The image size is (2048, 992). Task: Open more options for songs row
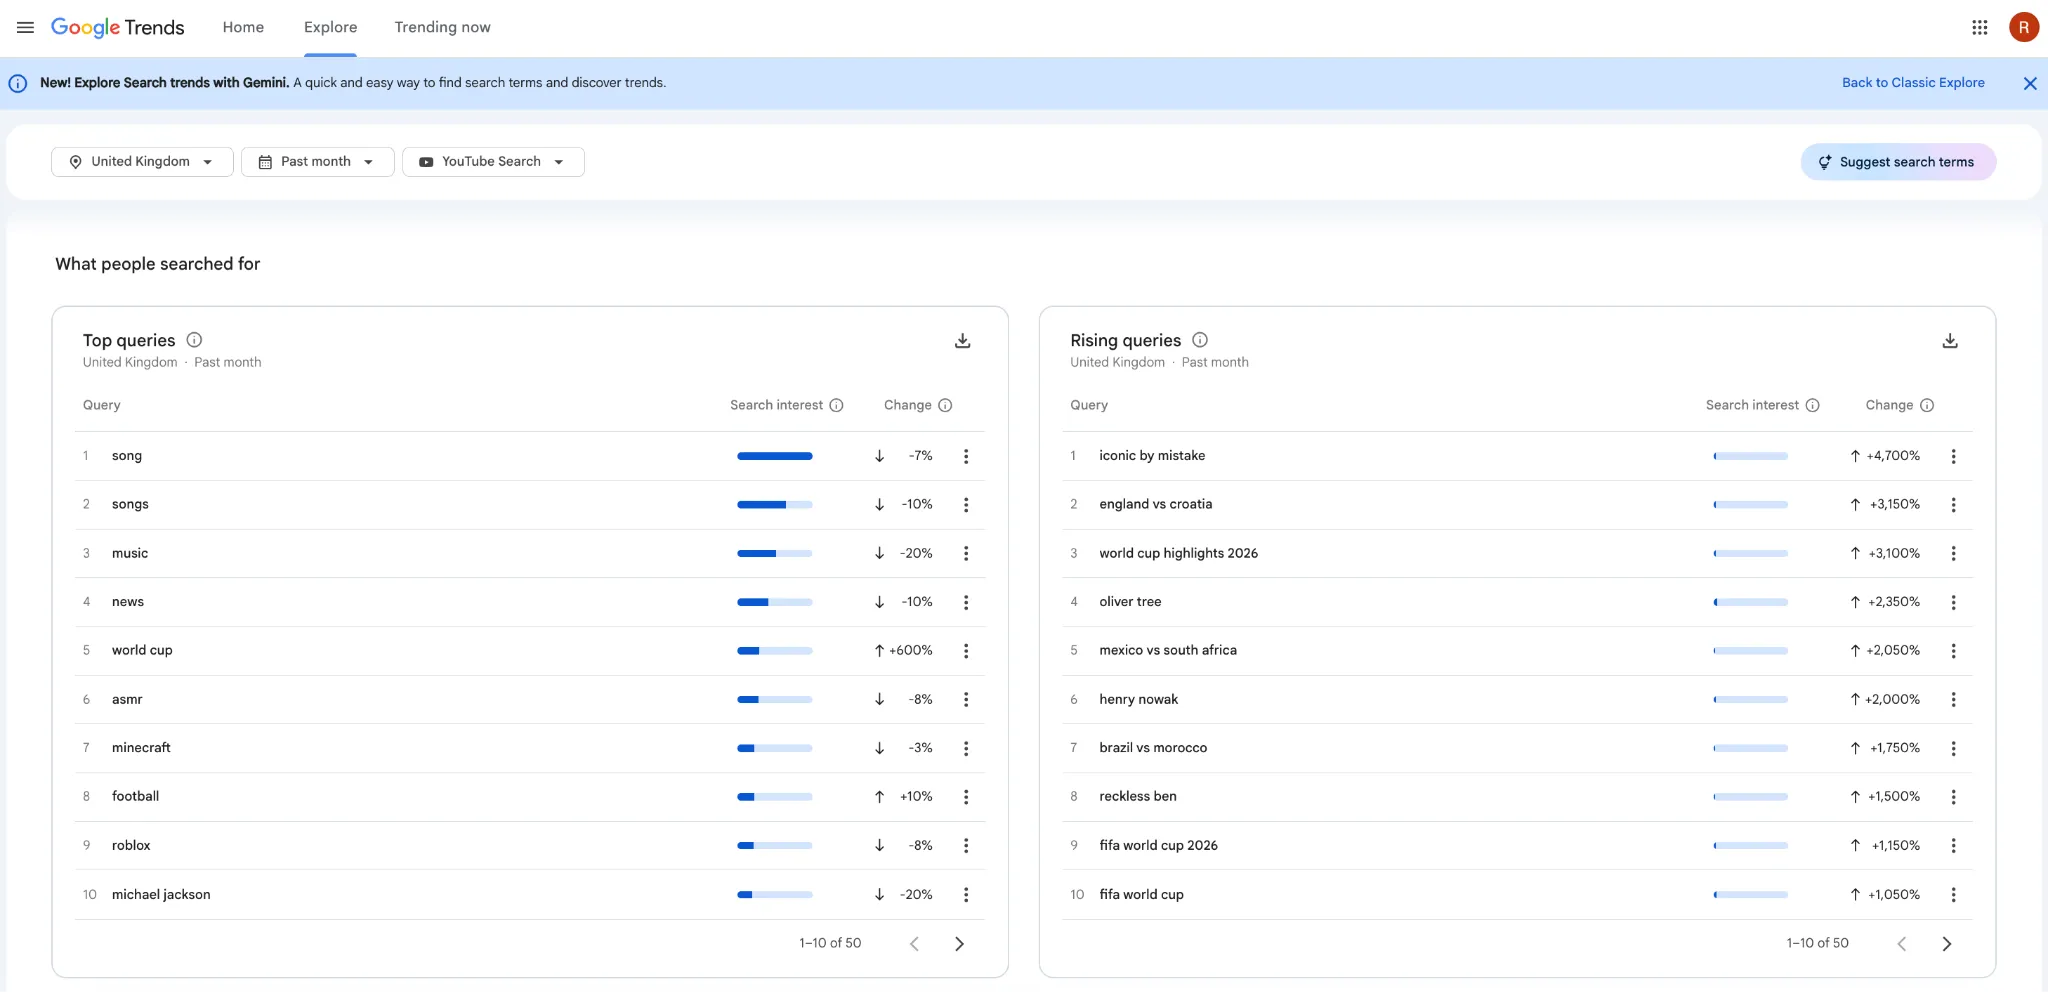(x=966, y=505)
